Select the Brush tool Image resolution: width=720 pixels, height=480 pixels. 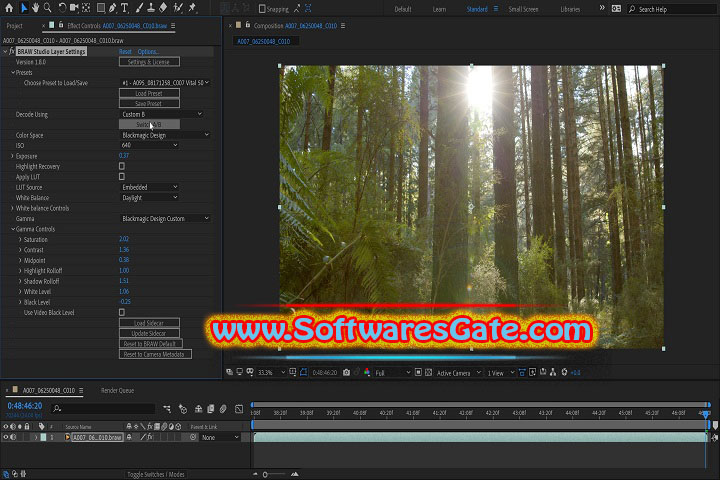140,8
